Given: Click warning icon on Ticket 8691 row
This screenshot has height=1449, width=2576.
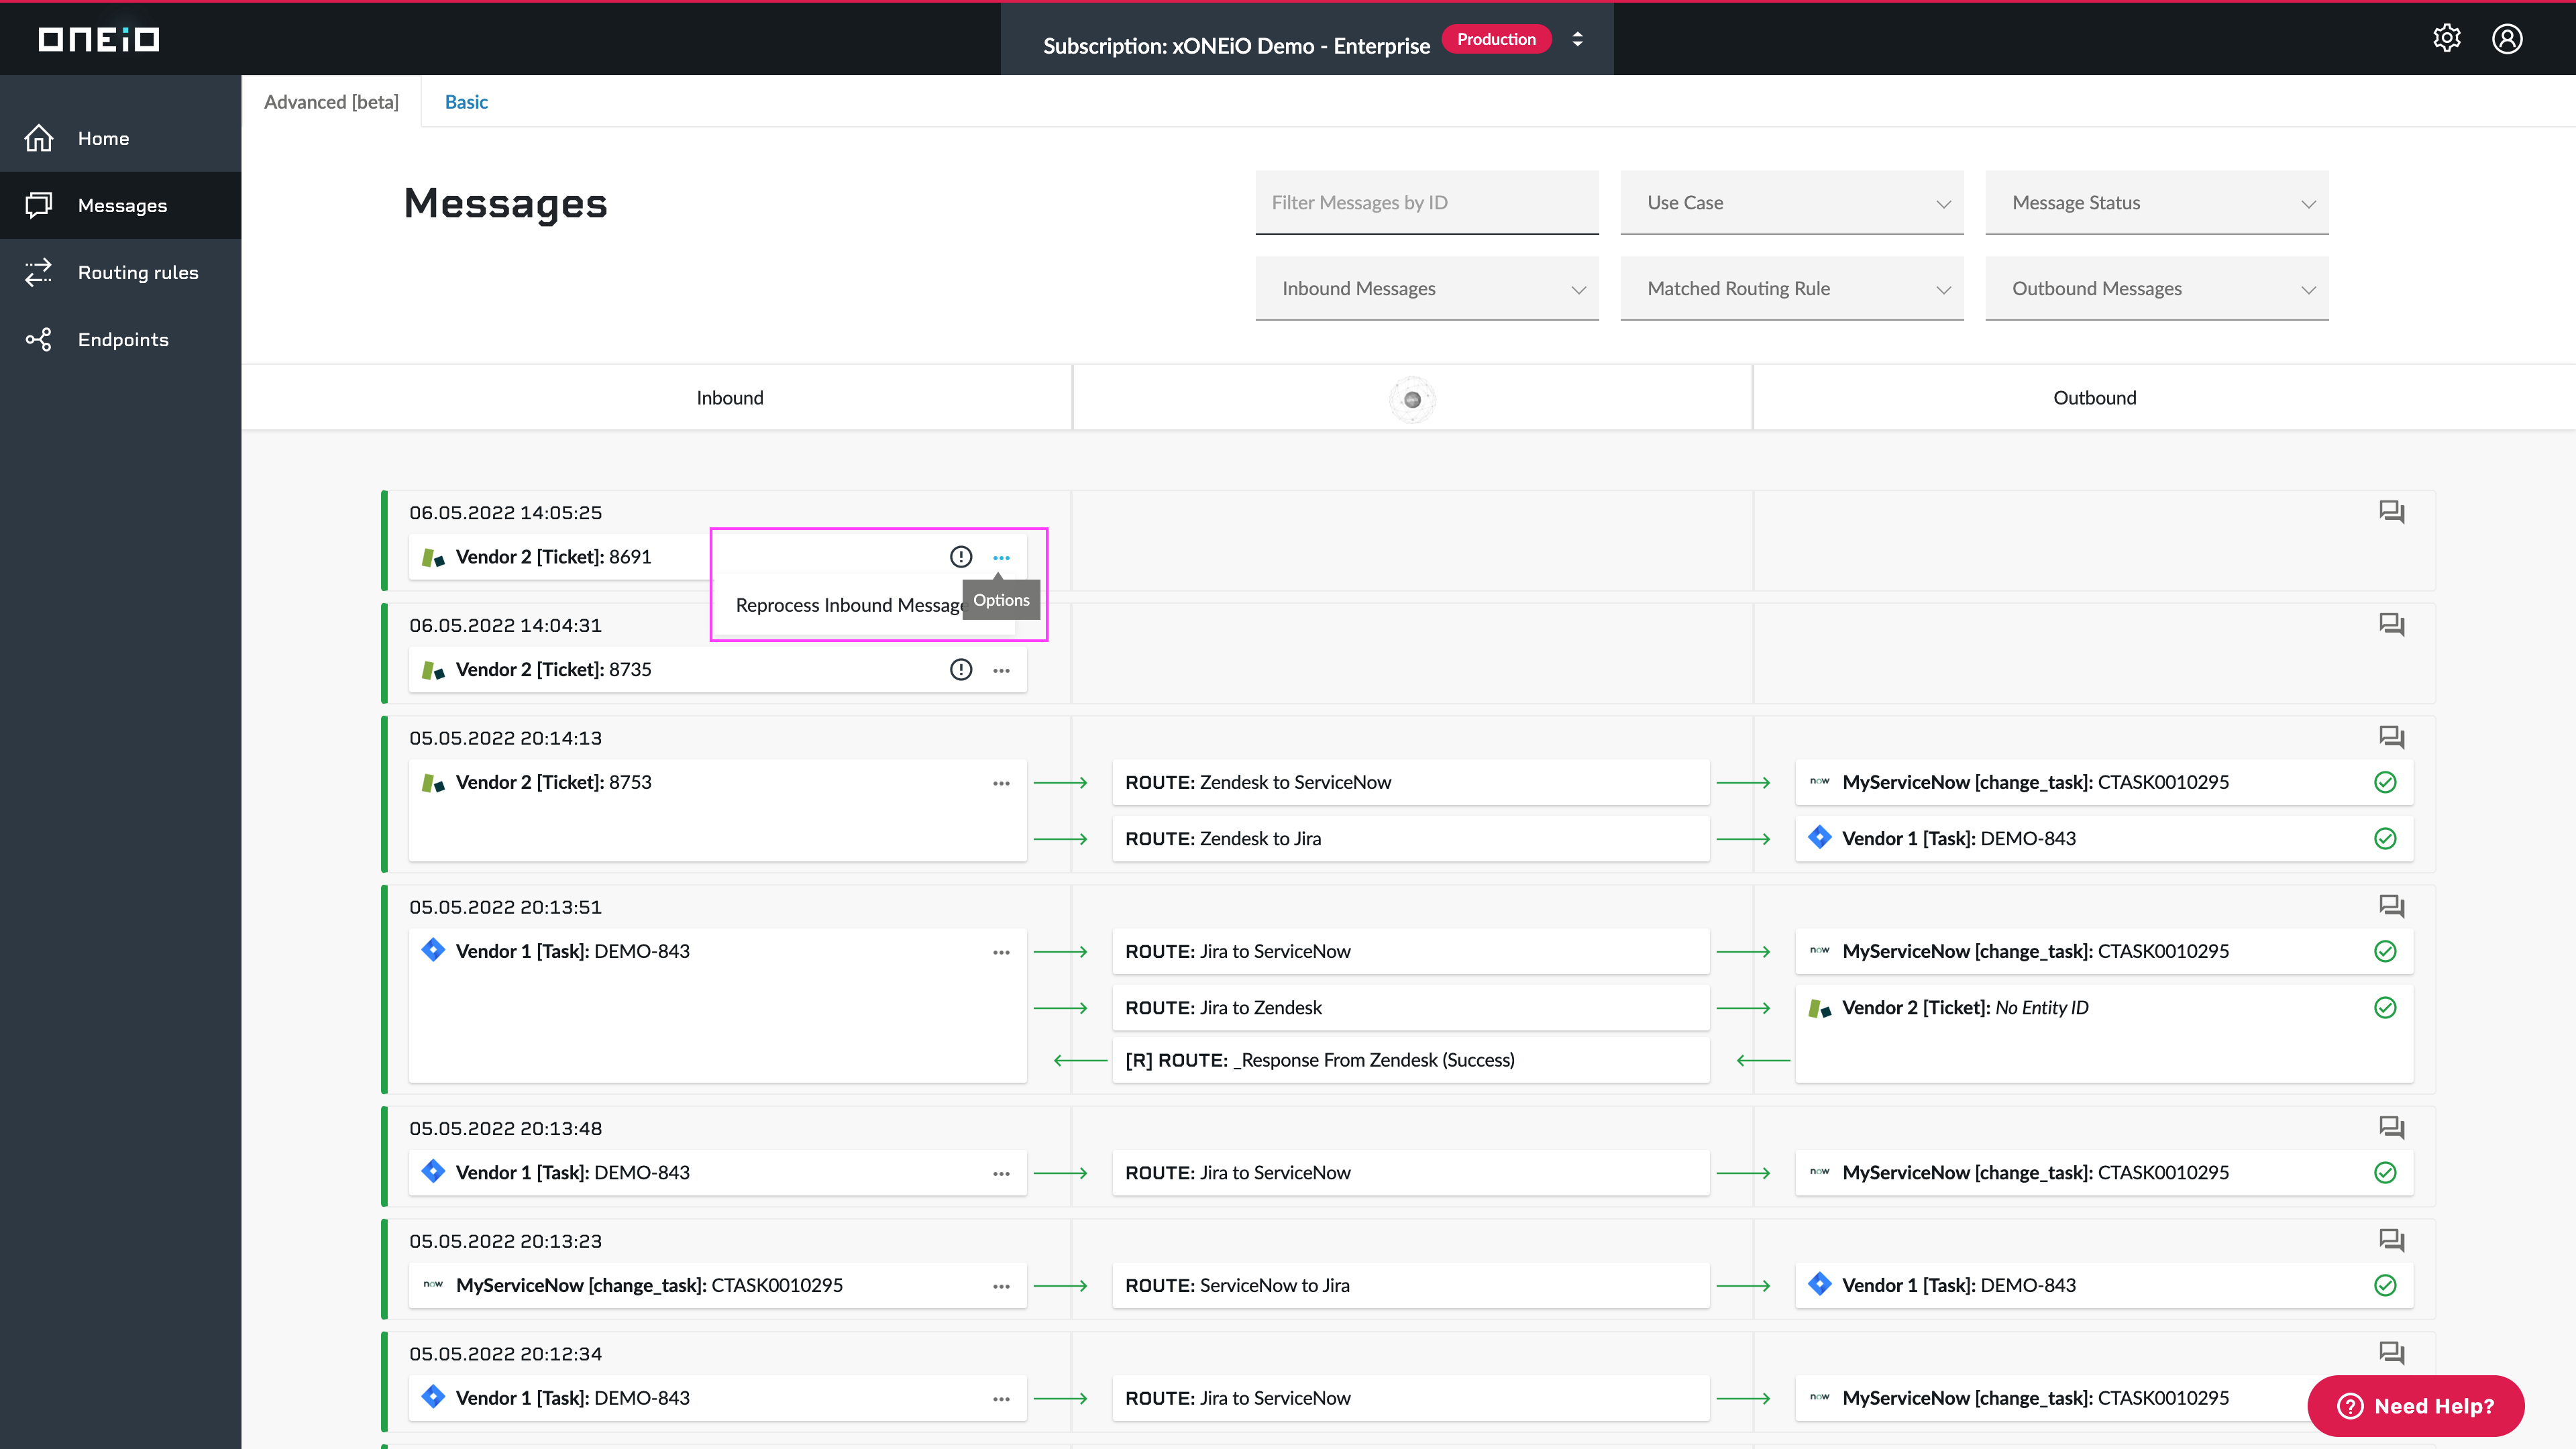Looking at the screenshot, I should (960, 557).
